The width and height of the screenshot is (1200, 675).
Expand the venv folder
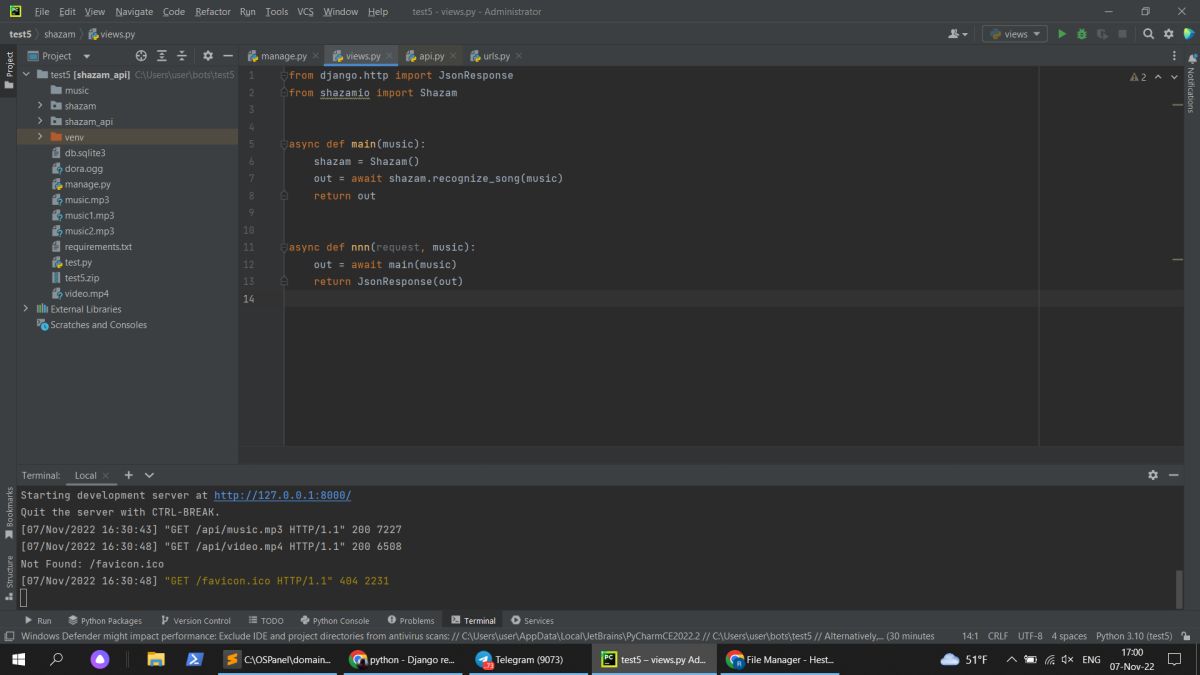point(41,137)
